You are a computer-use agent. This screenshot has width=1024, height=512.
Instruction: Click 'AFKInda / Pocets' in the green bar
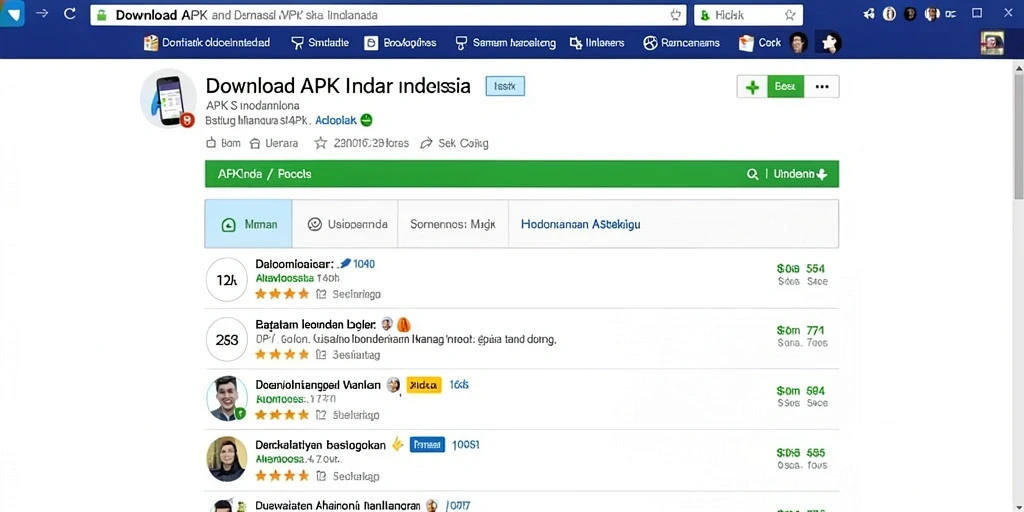coord(264,174)
